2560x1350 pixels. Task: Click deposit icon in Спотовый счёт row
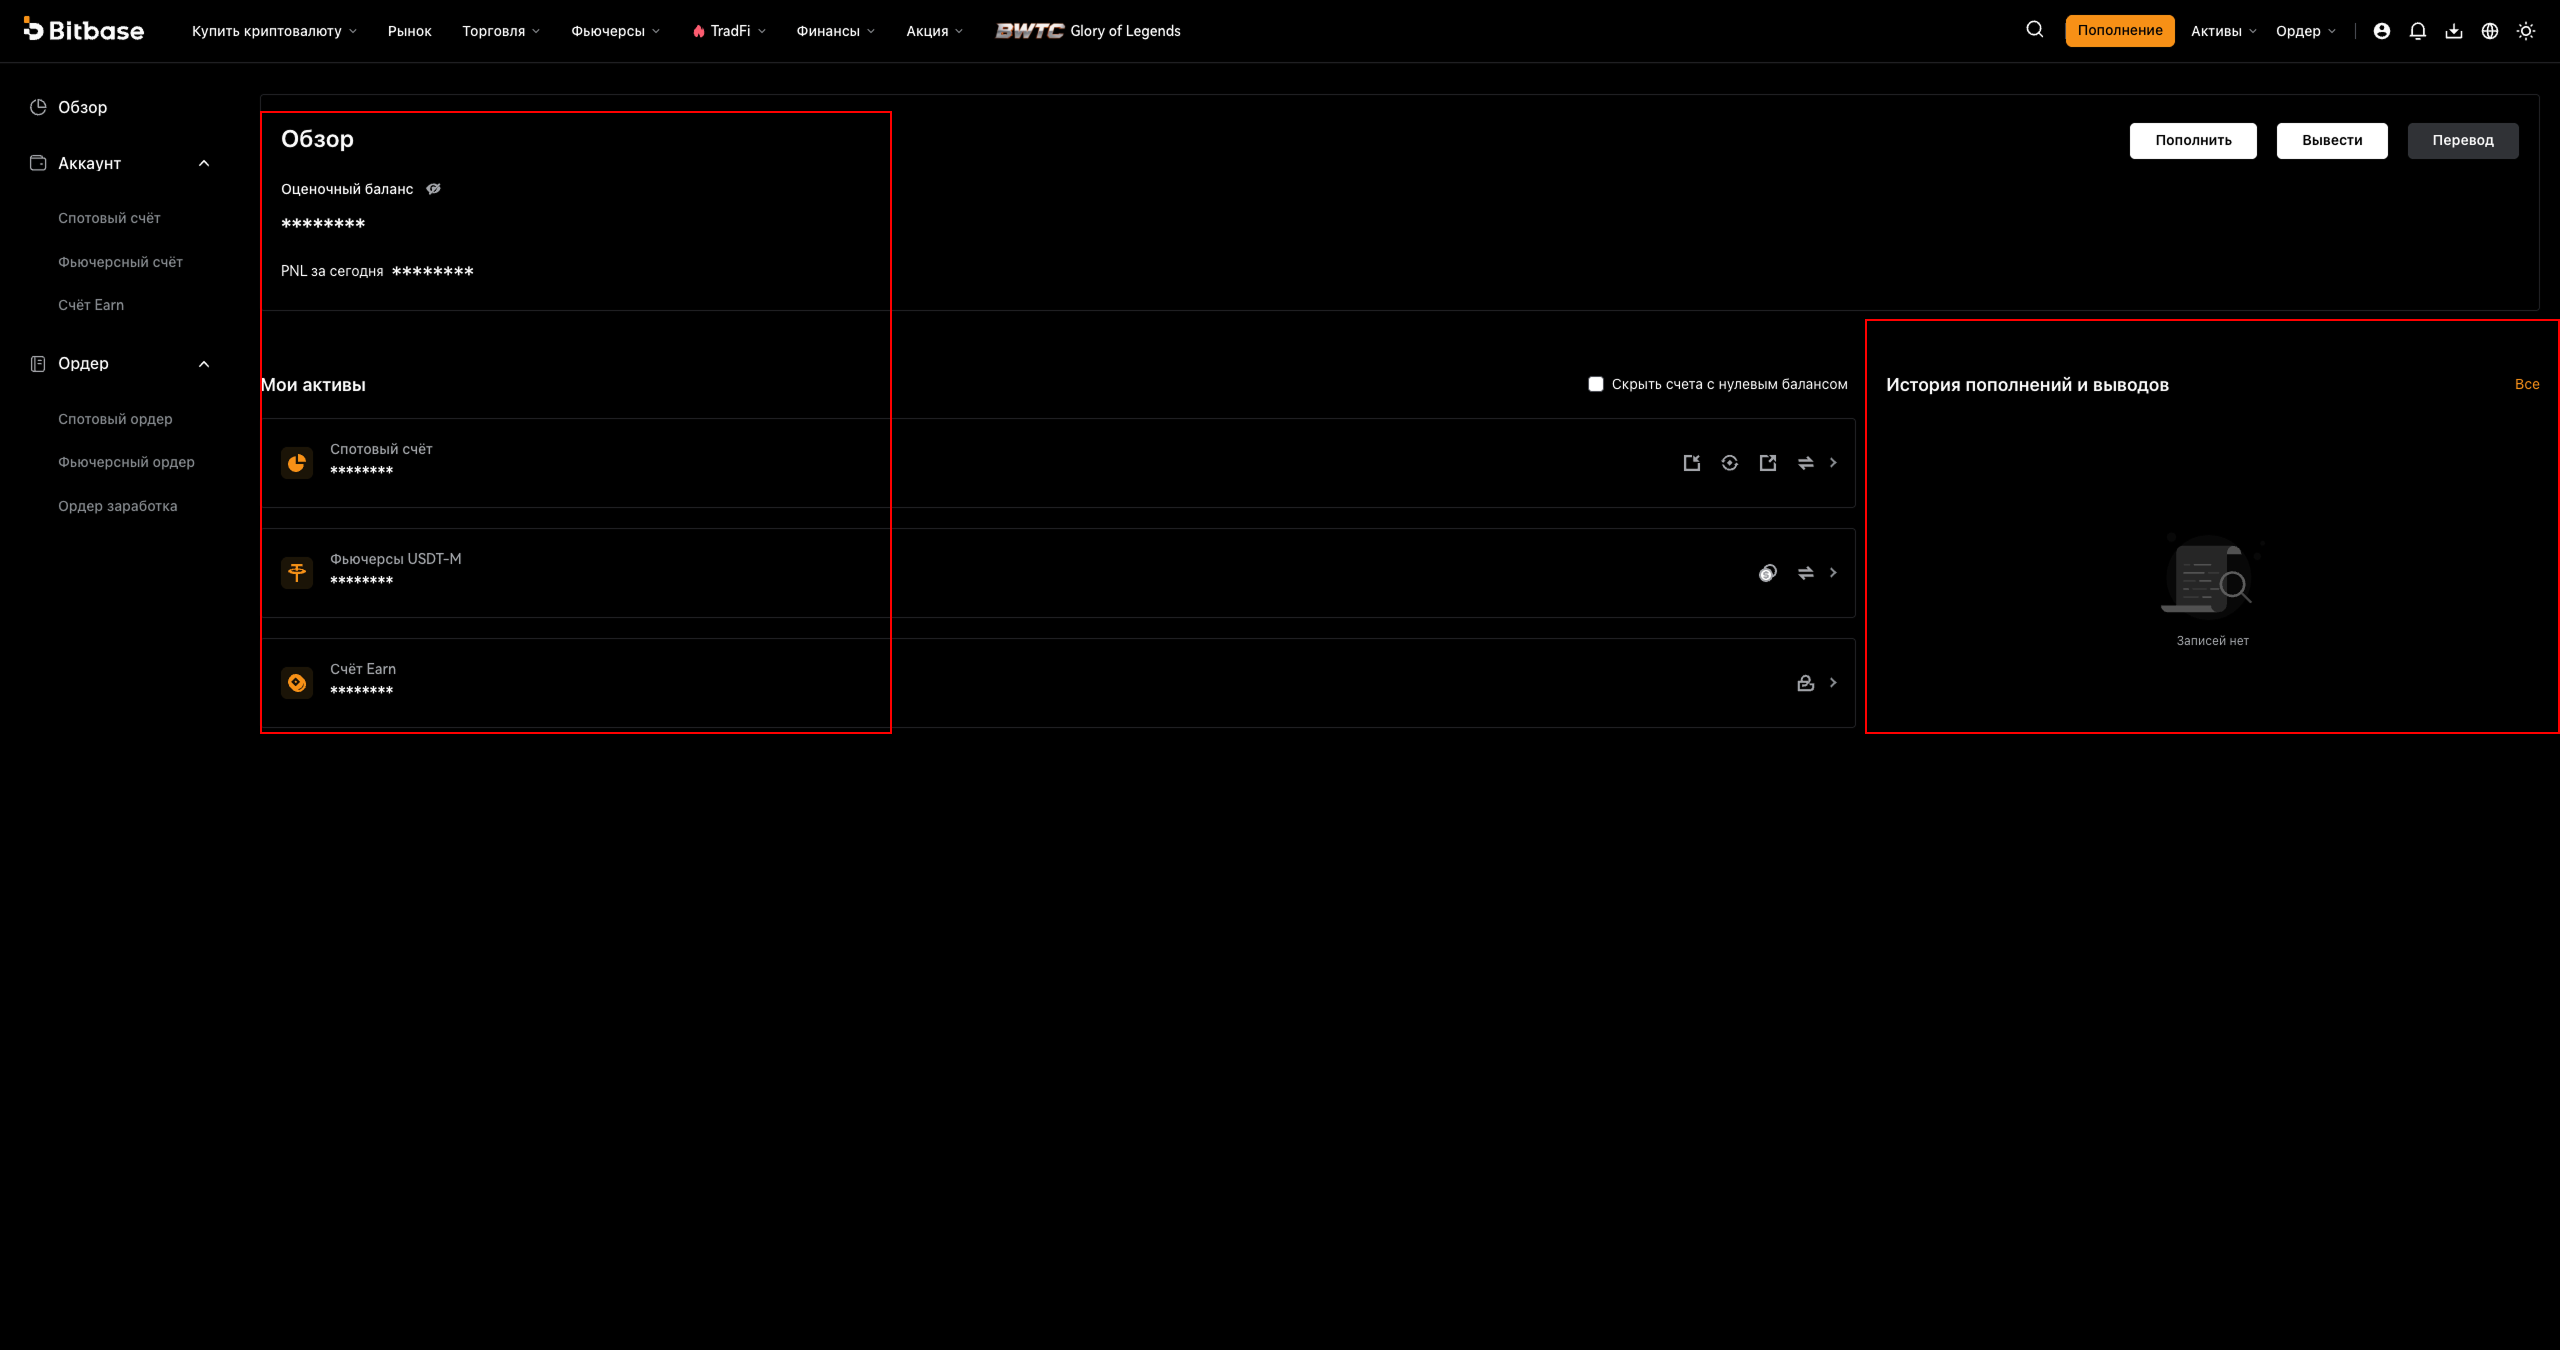tap(1692, 463)
